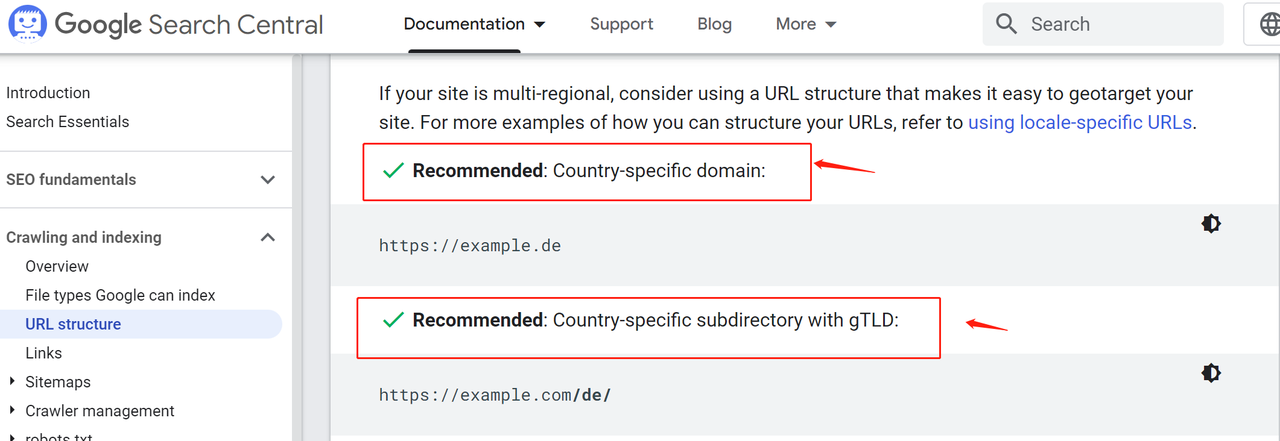Go to the Blog tab

714,24
